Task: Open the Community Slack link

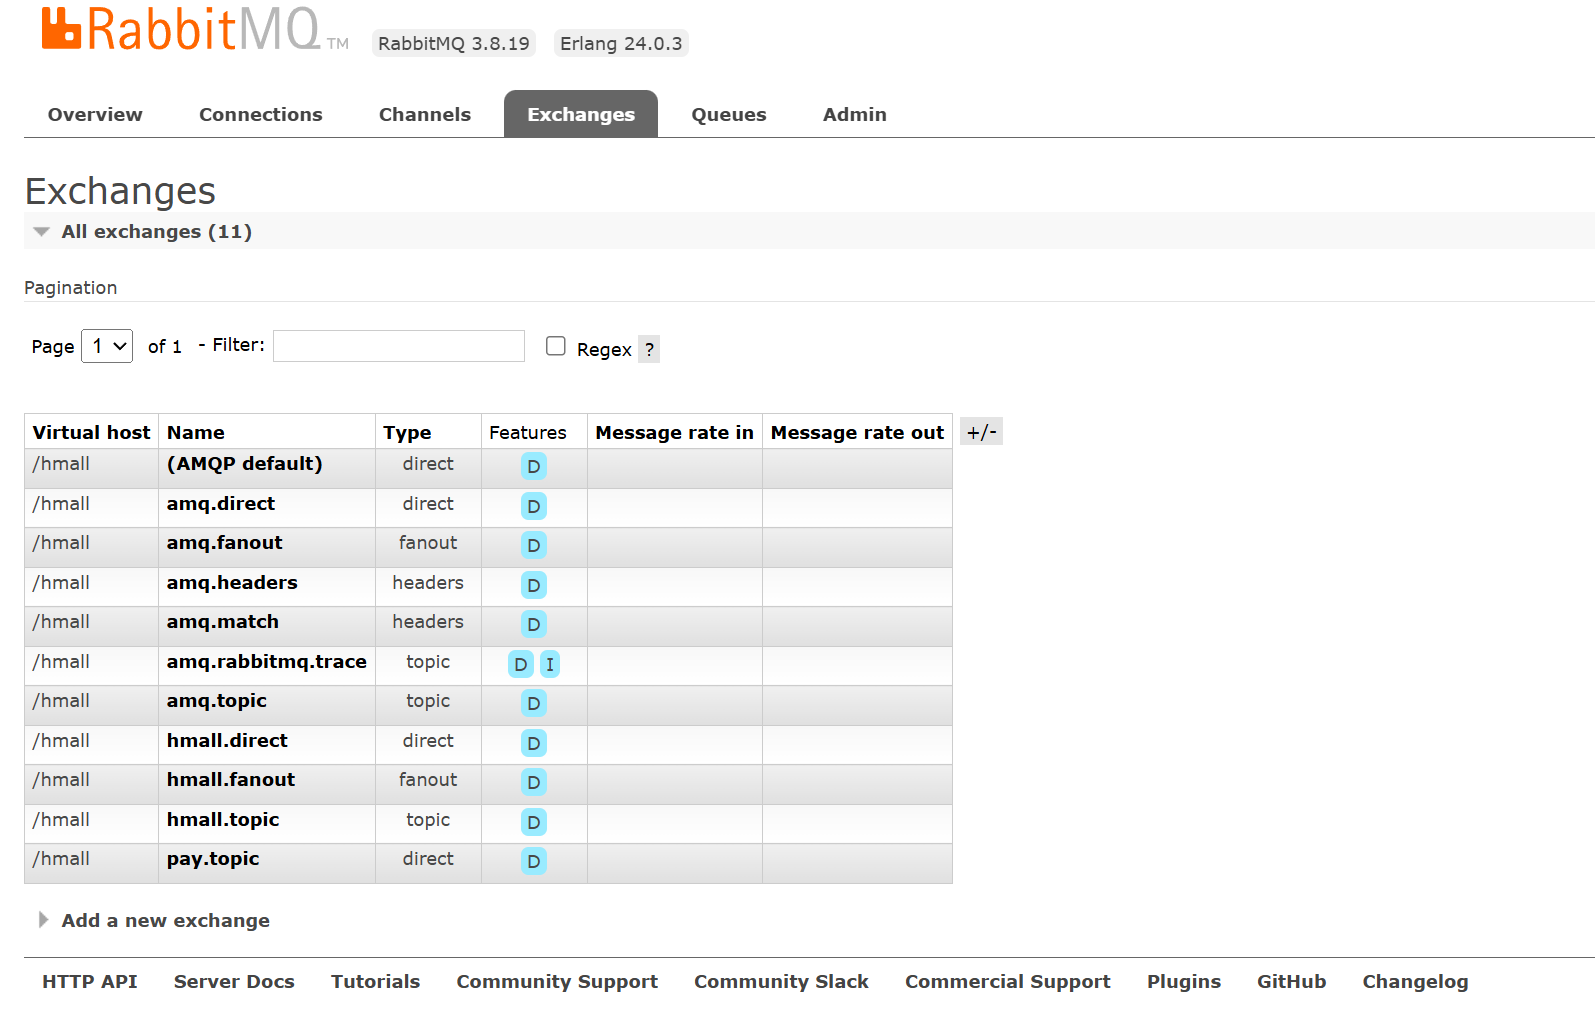Action: tap(781, 982)
